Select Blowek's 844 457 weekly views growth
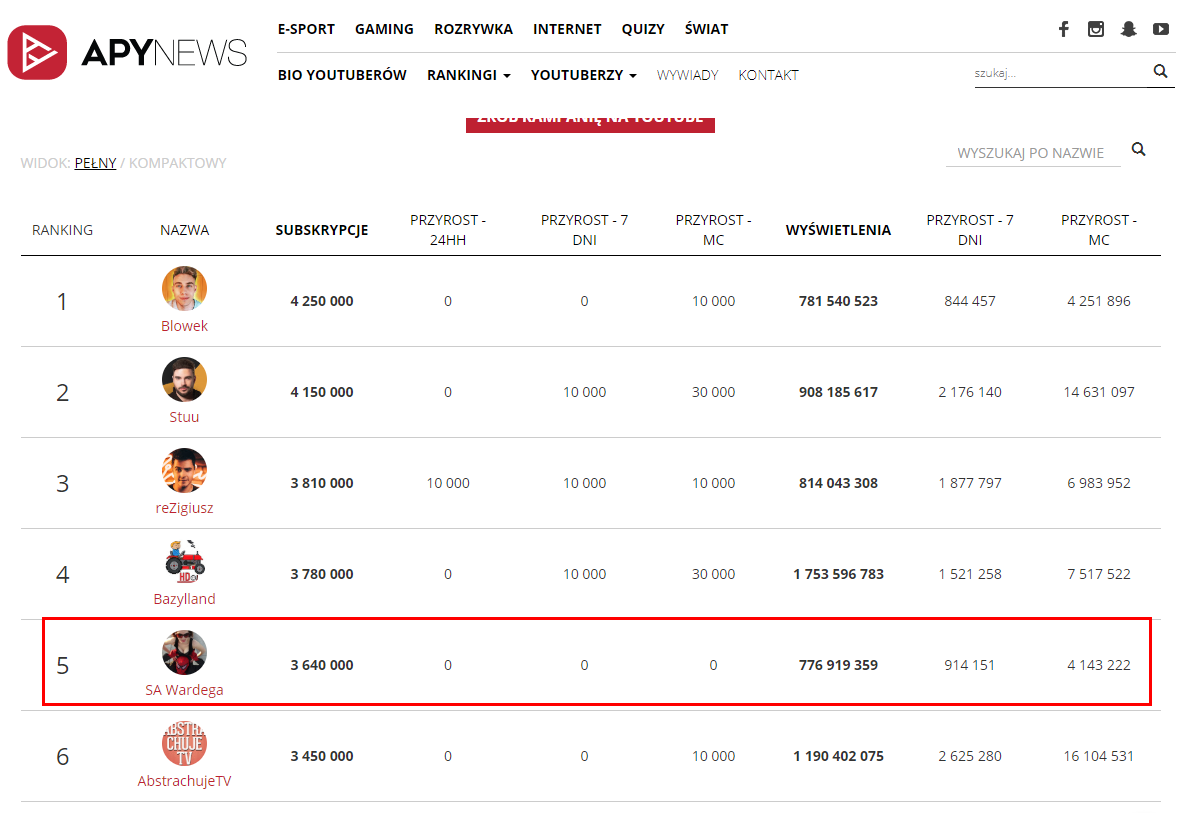Image resolution: width=1187 pixels, height=813 pixels. pos(970,301)
